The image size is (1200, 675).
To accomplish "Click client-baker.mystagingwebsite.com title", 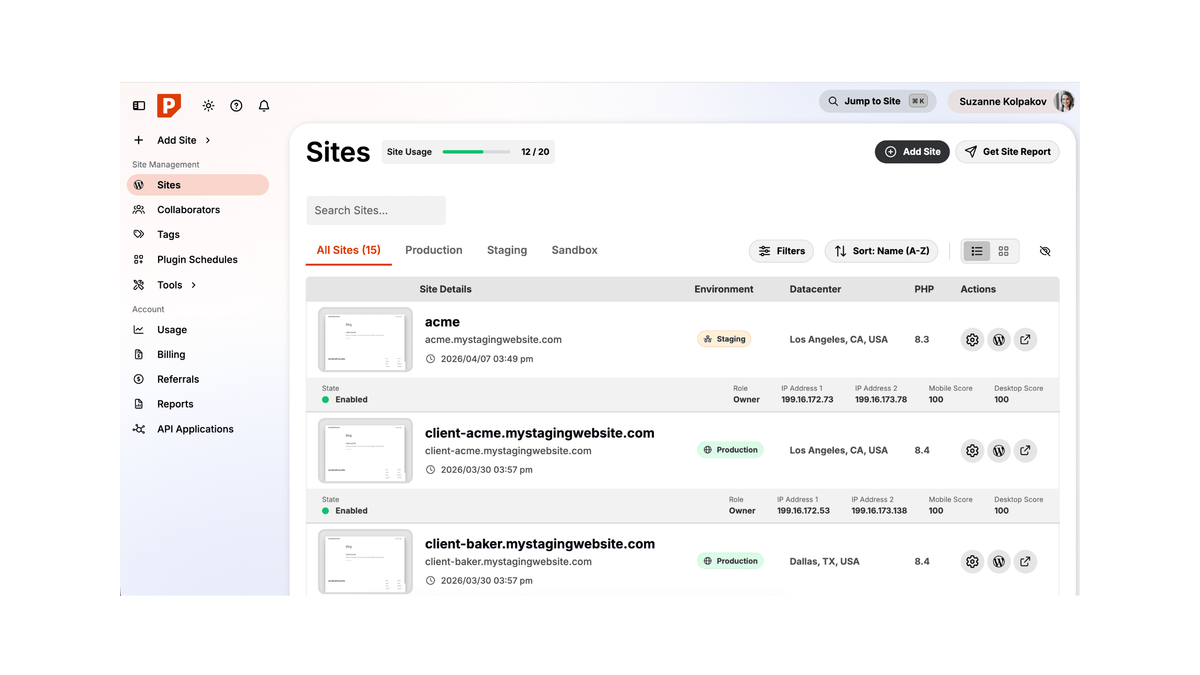I will (540, 544).
